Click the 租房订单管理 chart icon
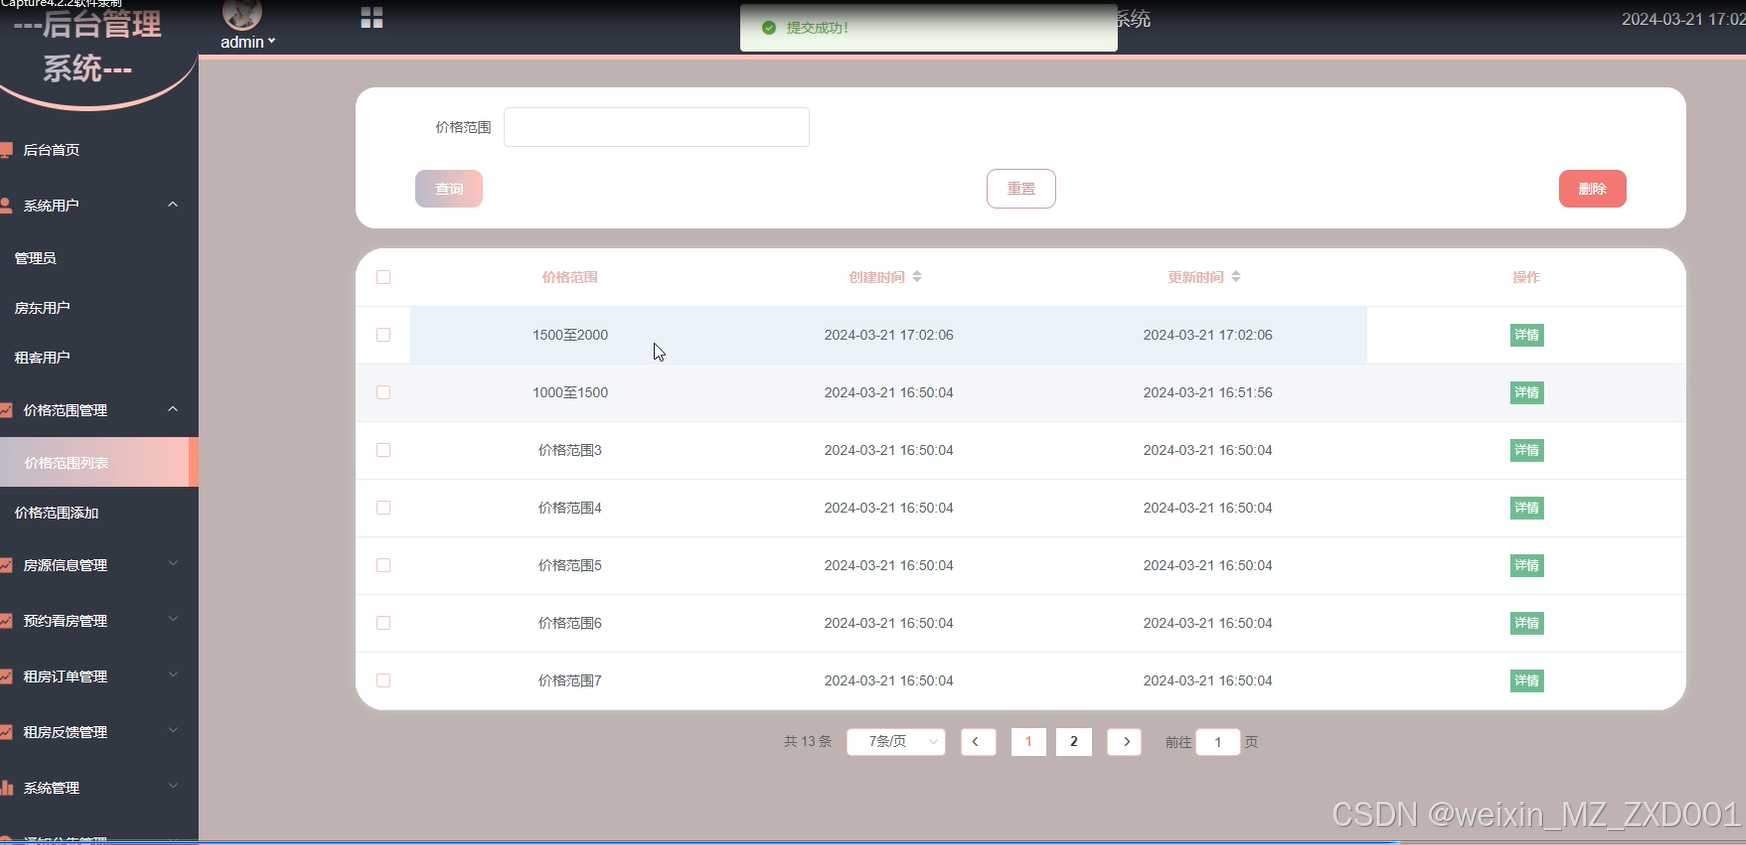Viewport: 1746px width, 845px height. pos(6,677)
